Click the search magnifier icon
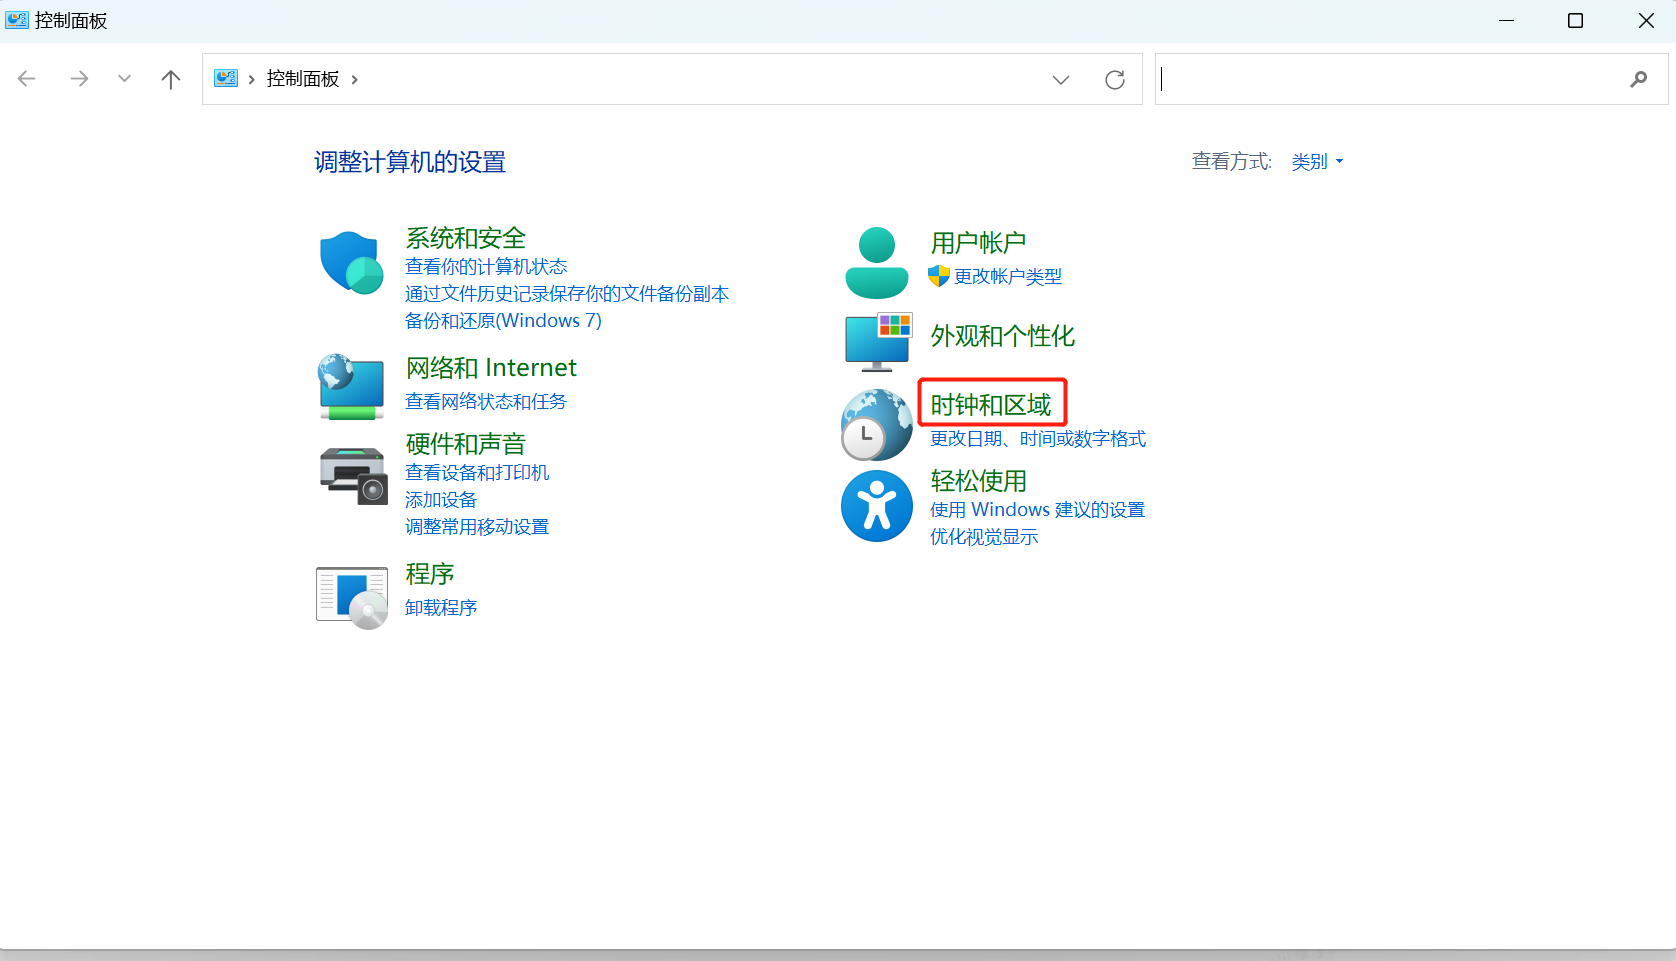 (1638, 79)
